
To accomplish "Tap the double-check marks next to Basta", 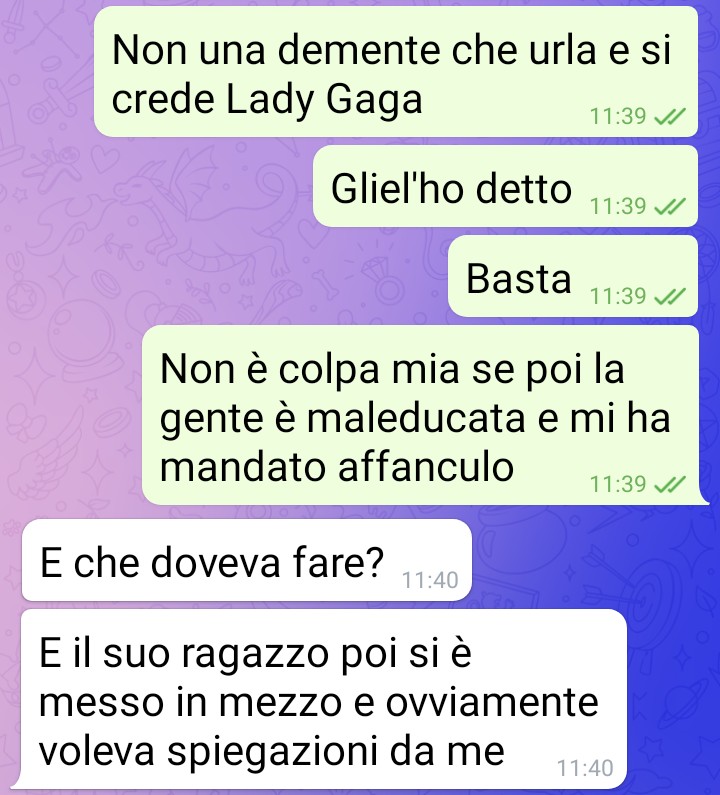I will coord(669,296).
